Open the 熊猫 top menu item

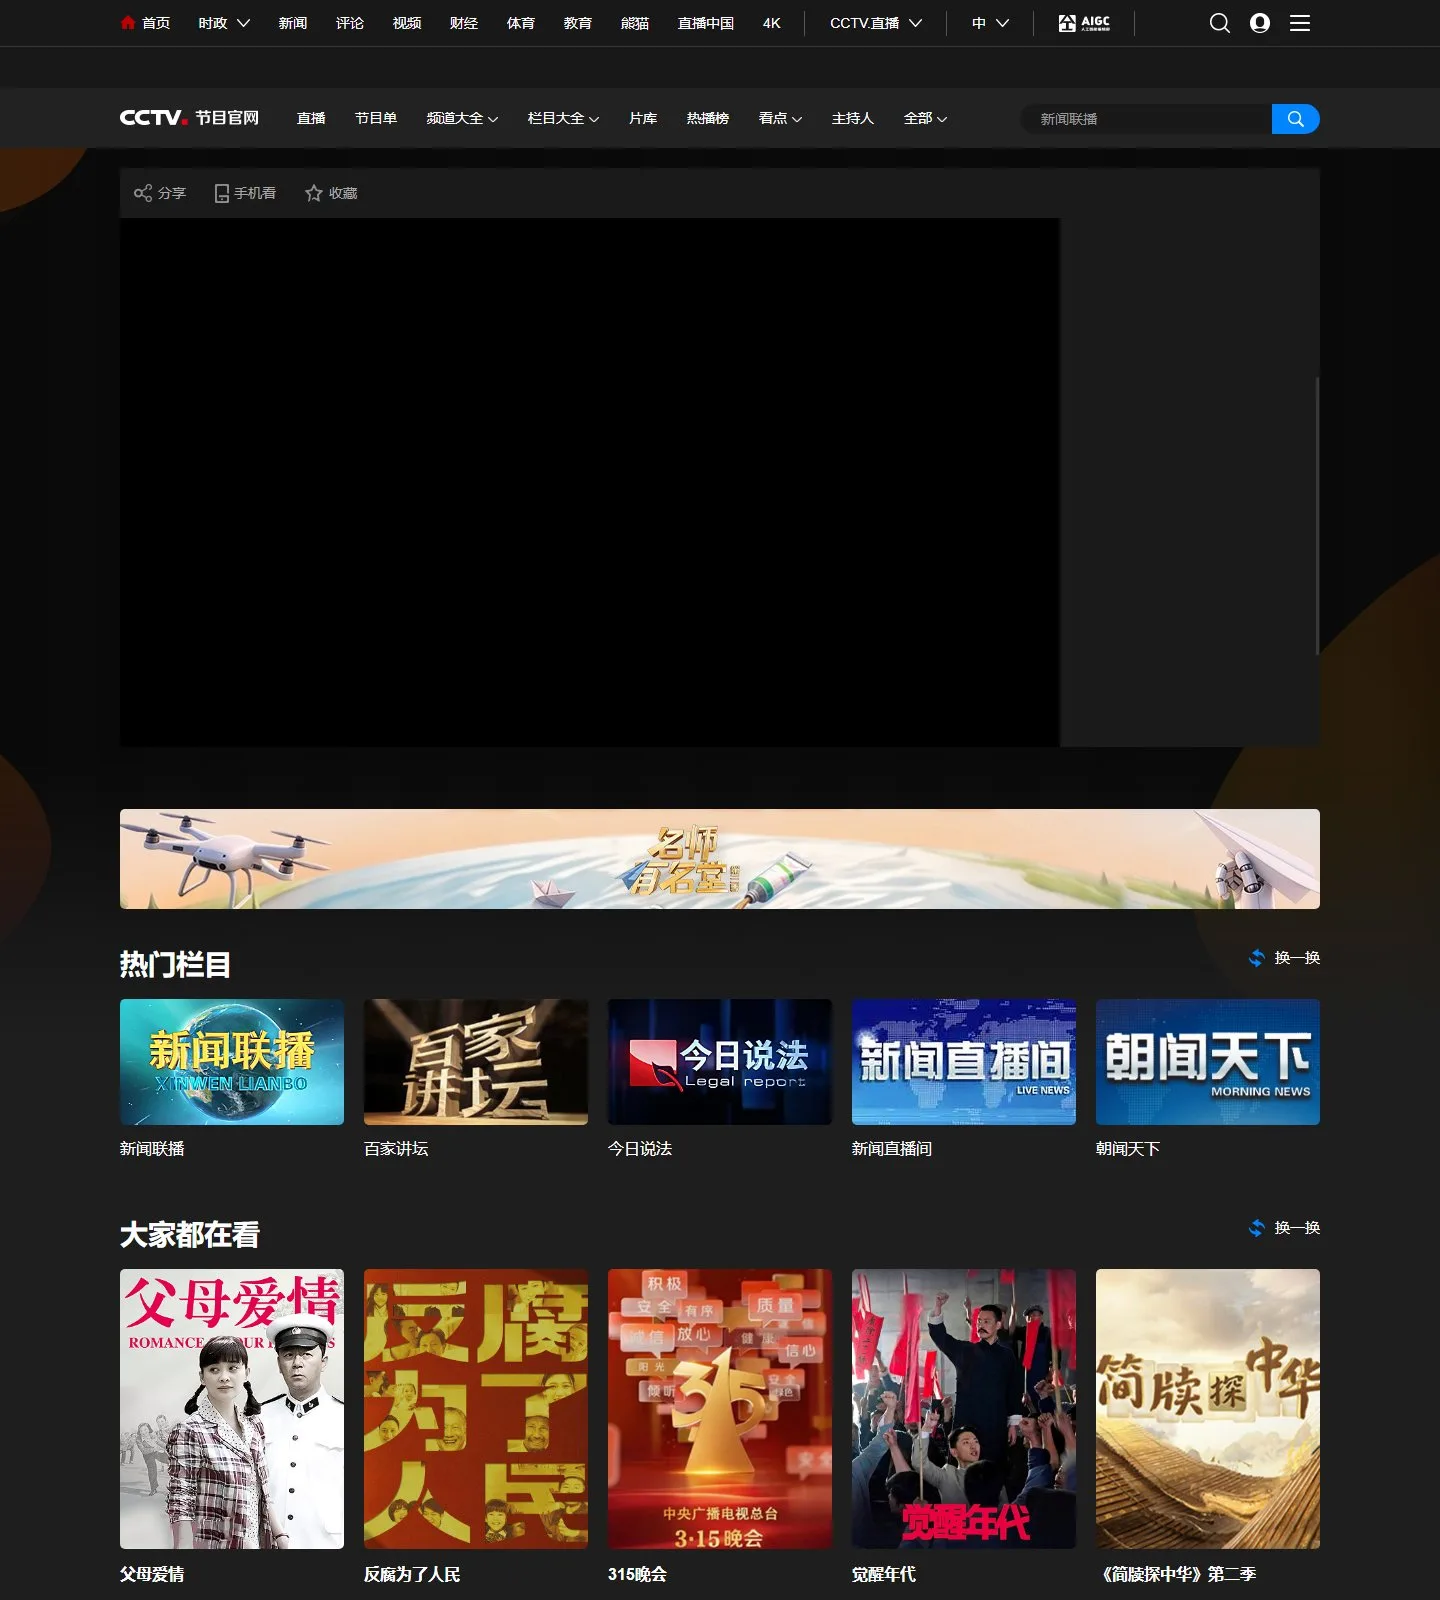[635, 23]
